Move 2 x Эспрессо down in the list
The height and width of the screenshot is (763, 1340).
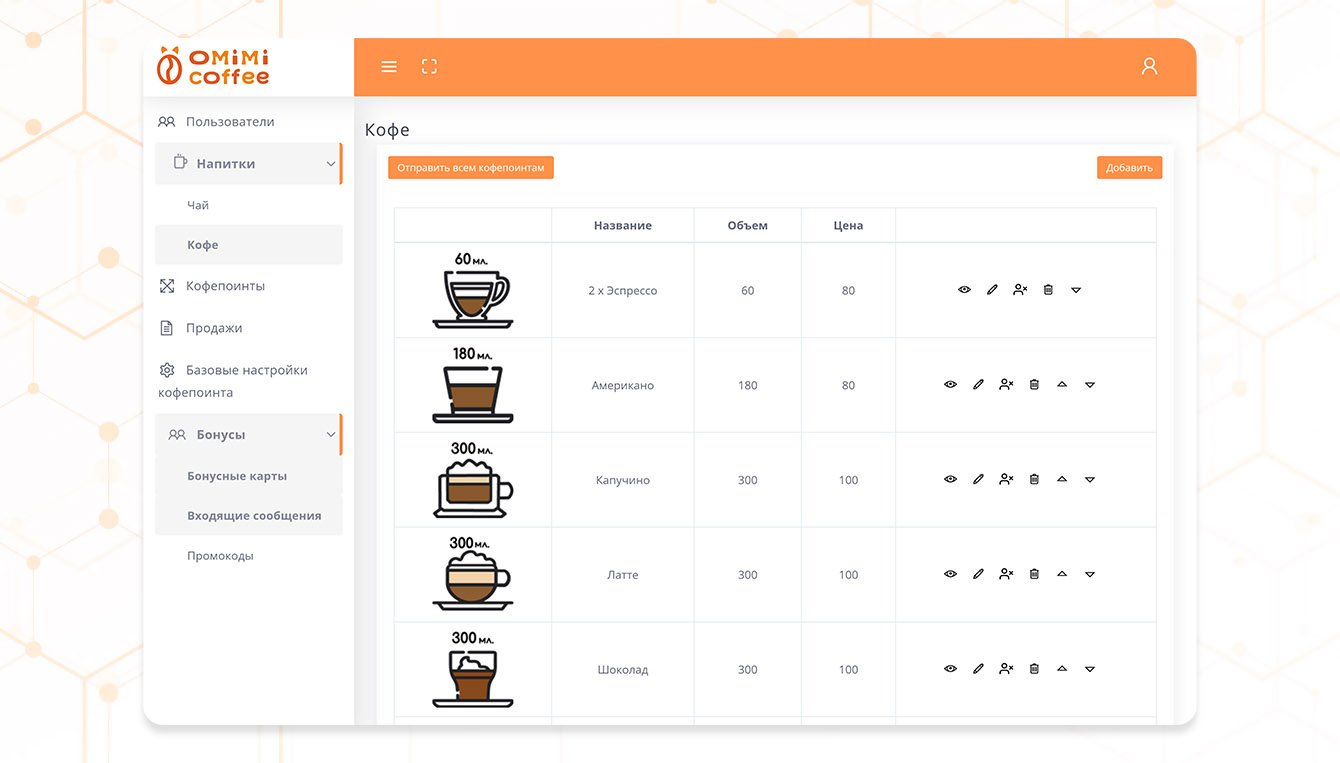point(1076,290)
